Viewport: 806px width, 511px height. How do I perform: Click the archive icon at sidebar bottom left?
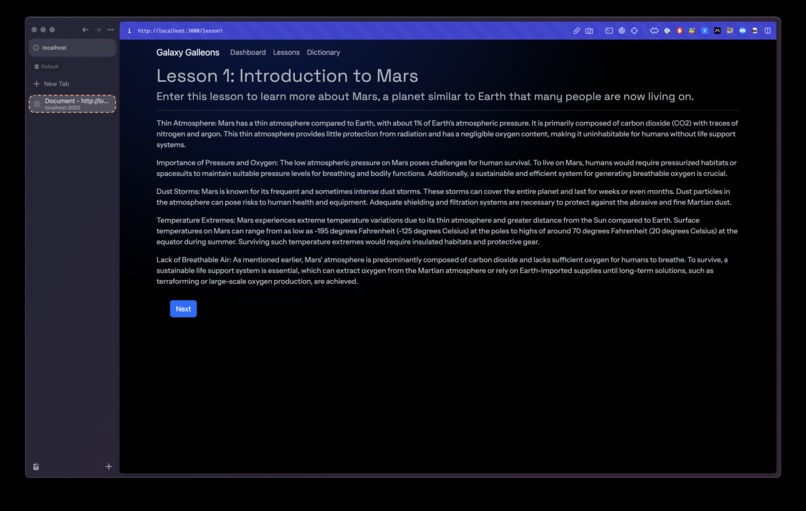click(x=36, y=467)
